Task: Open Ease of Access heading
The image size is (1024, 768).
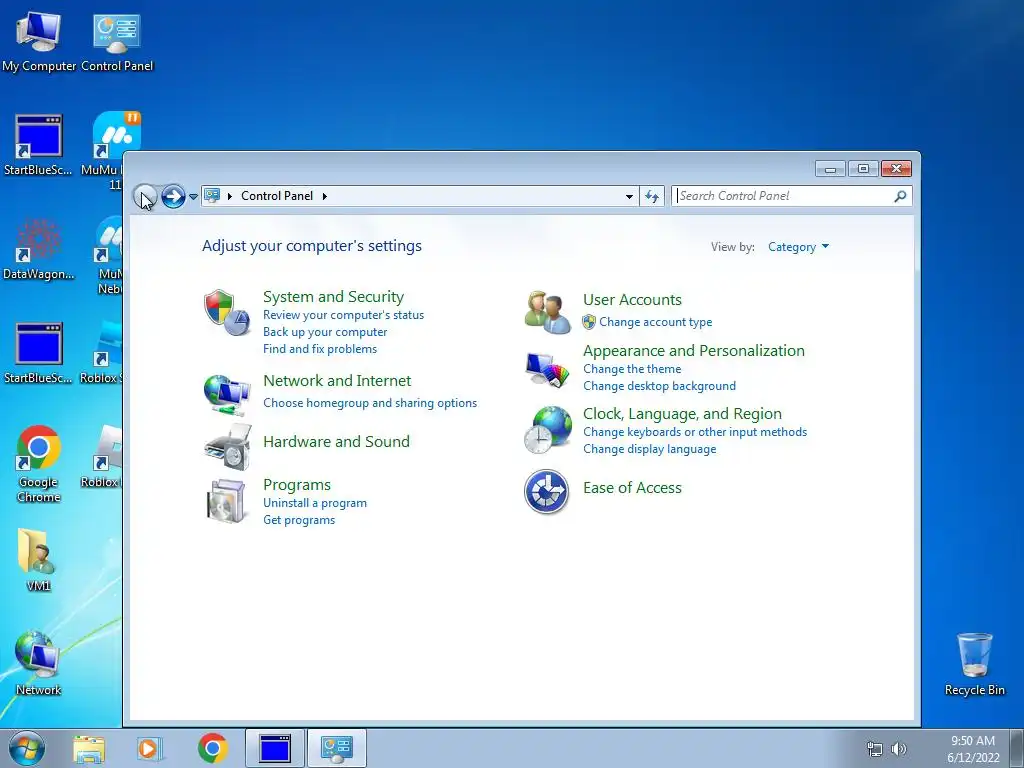Action: tap(632, 488)
